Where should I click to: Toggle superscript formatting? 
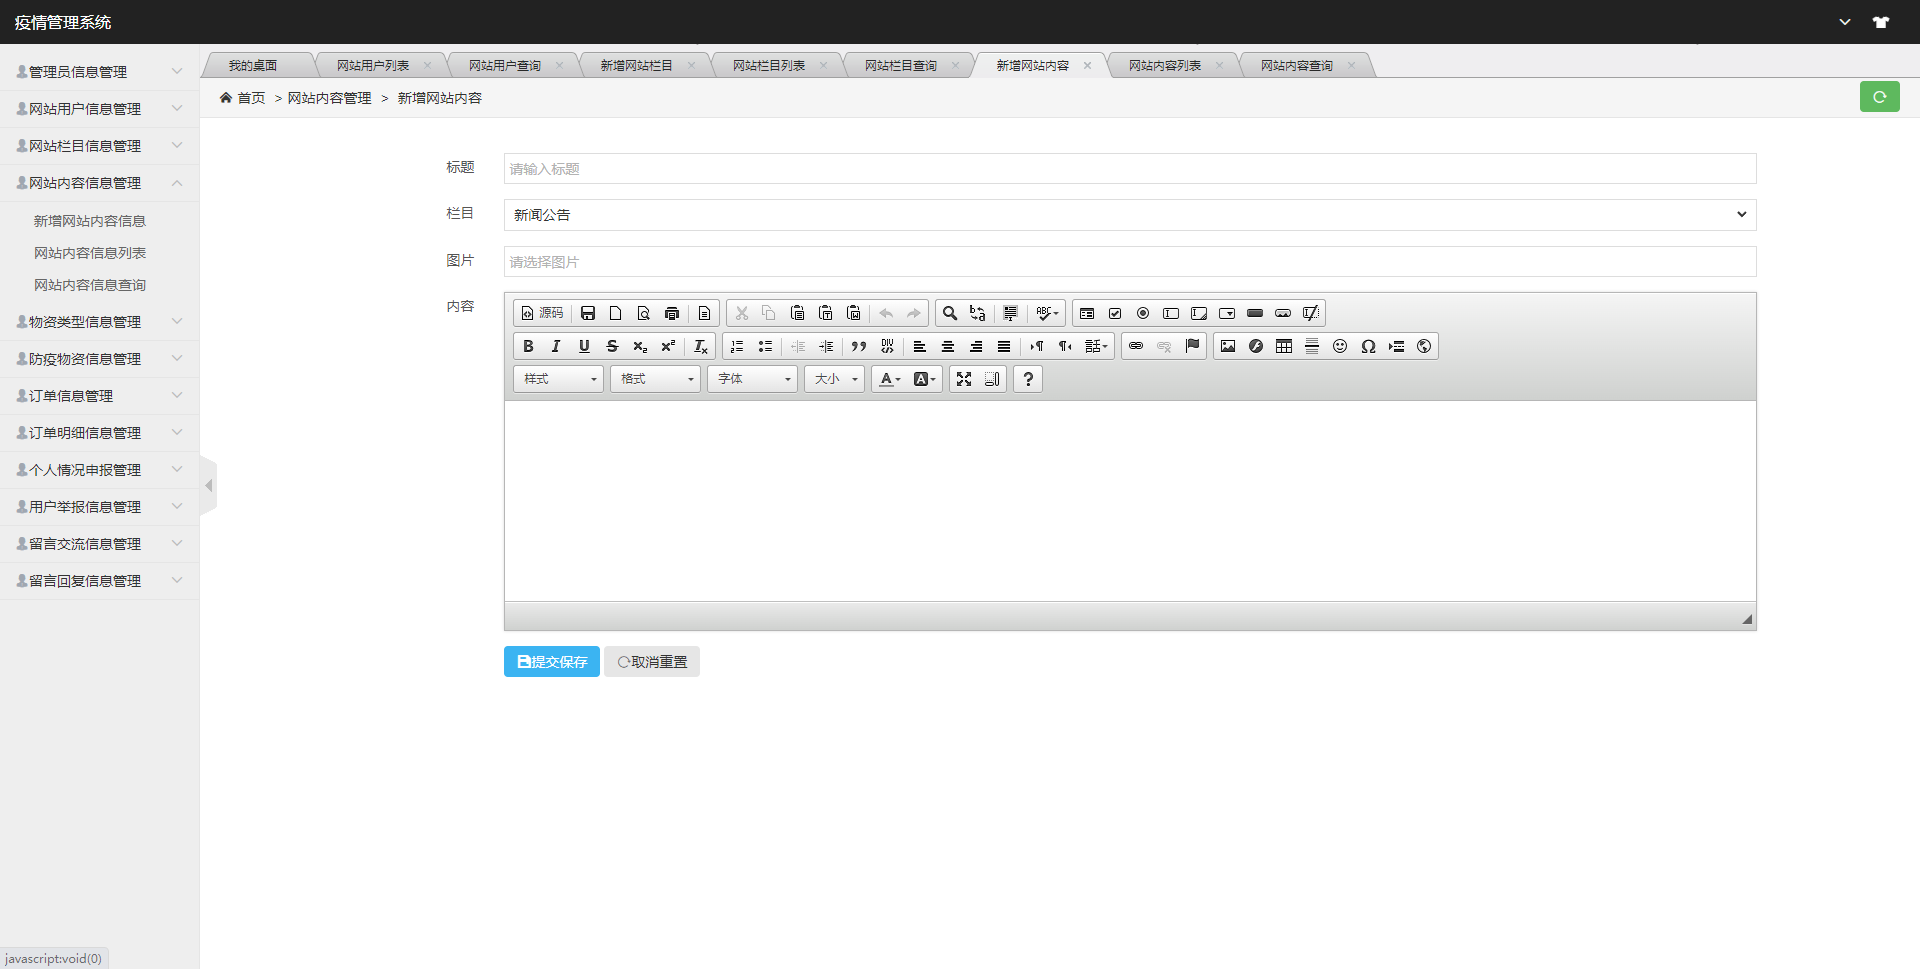tap(668, 346)
